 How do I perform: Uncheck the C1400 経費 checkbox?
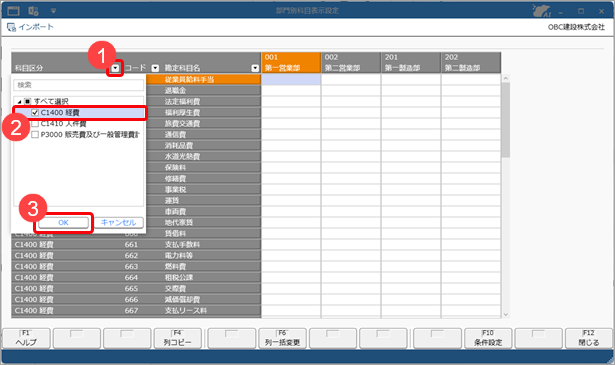[35, 113]
